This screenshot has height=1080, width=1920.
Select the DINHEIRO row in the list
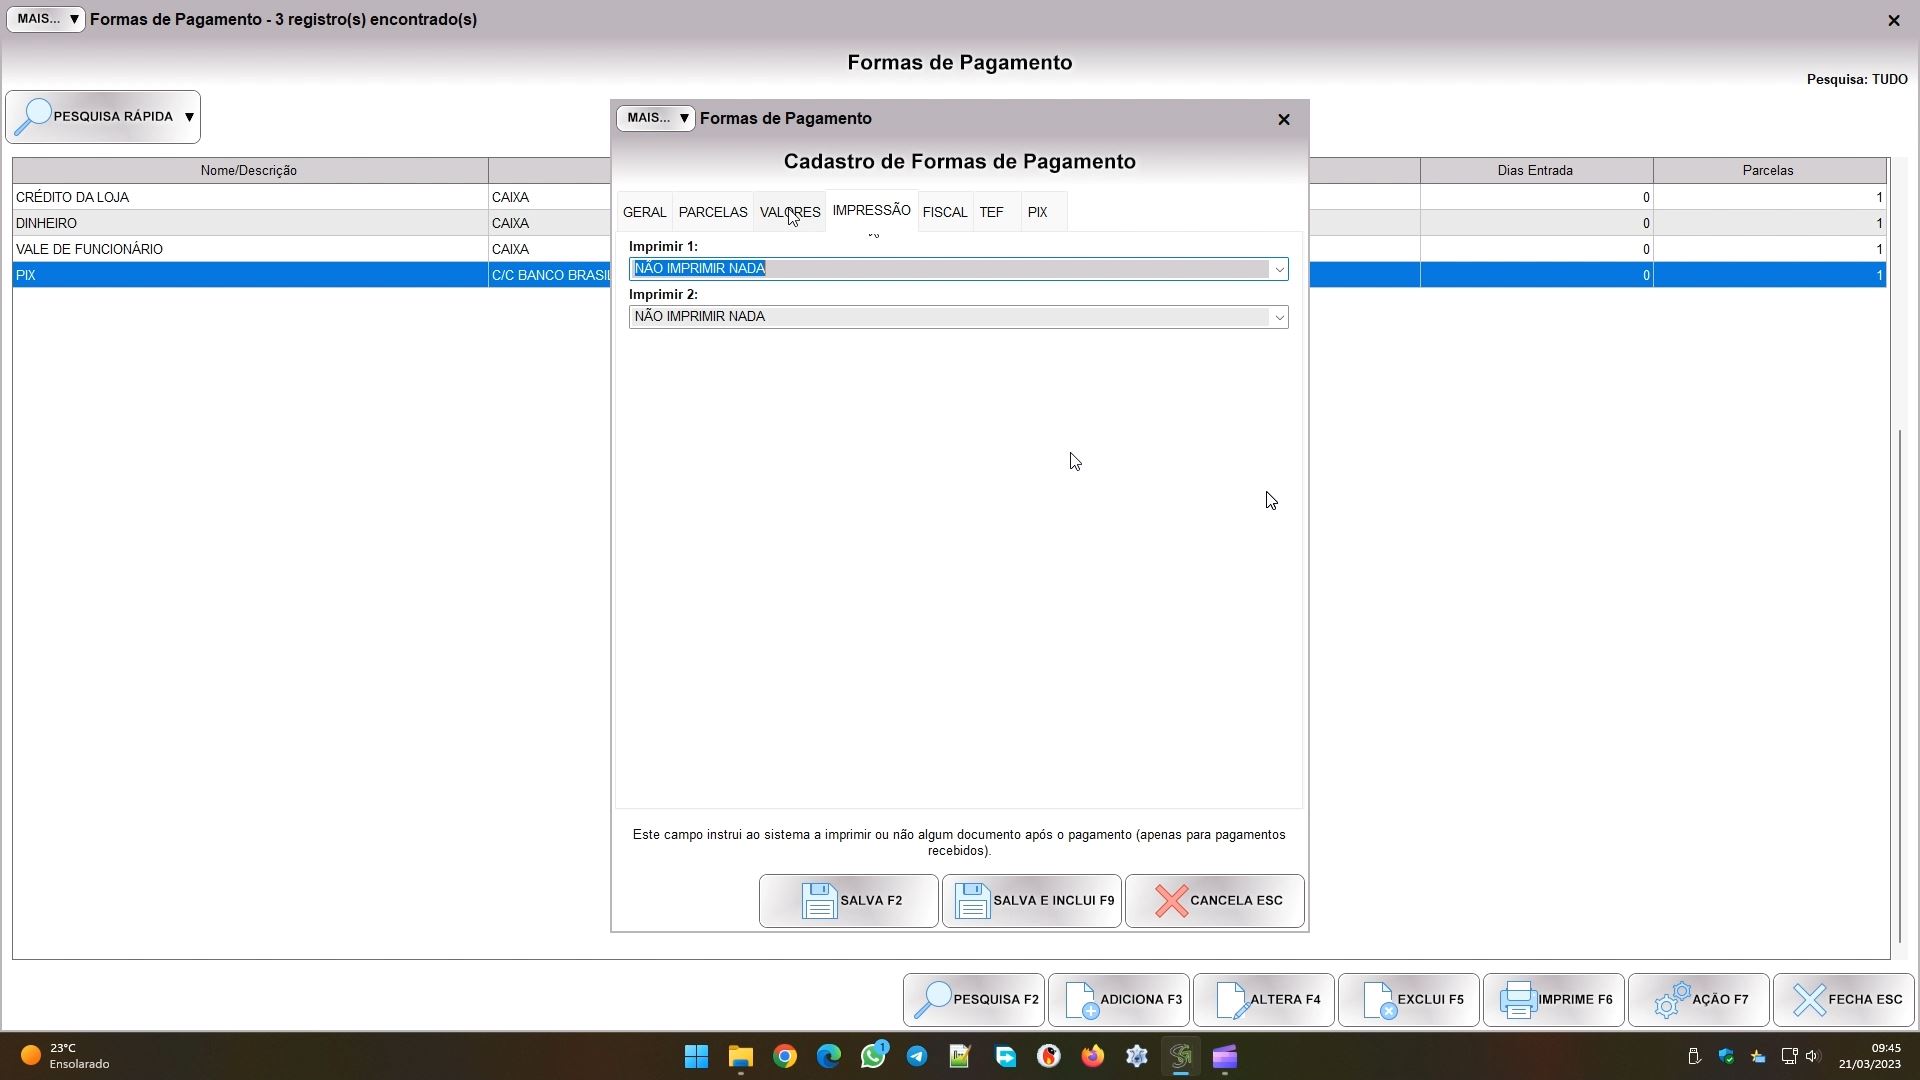point(248,223)
